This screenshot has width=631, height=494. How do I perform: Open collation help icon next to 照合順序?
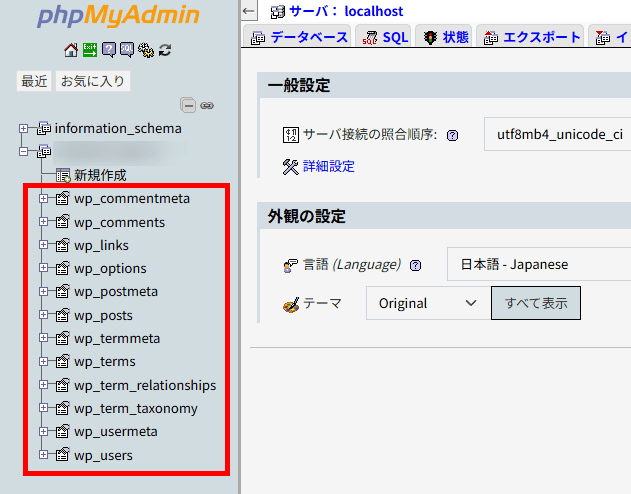point(452,136)
